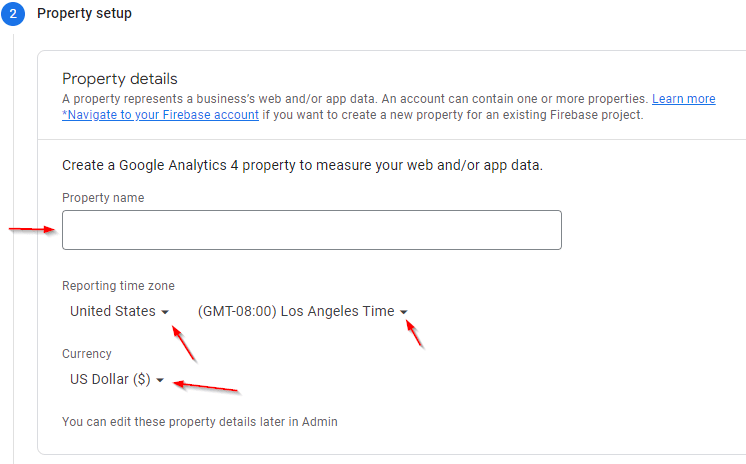The height and width of the screenshot is (464, 746).
Task: Click the caret arrow beside United States
Action: [165, 312]
